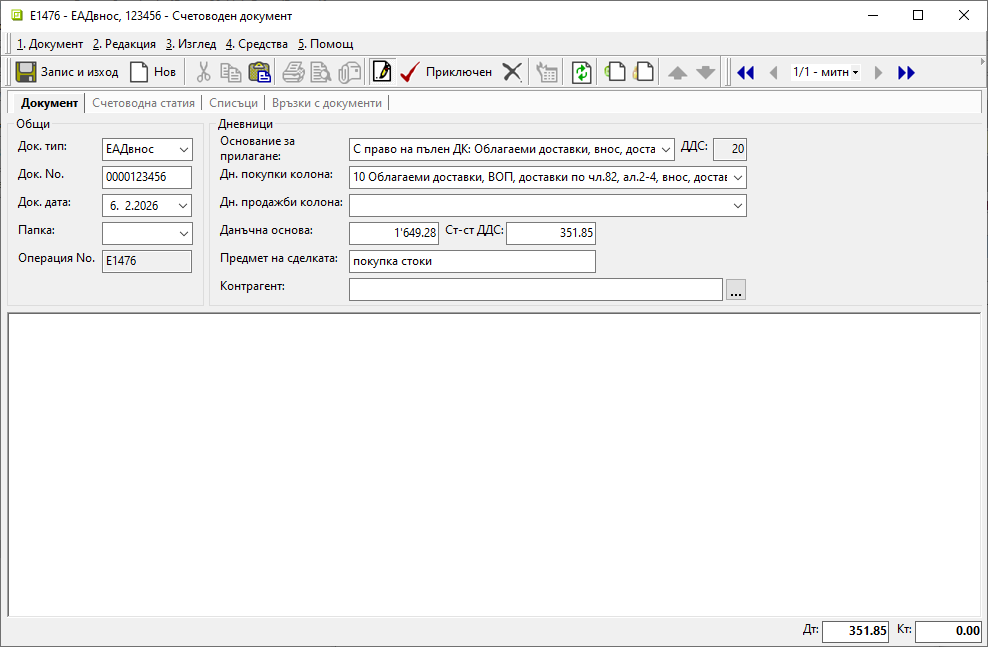
Task: Open the Папка combo box
Action: pos(183,233)
